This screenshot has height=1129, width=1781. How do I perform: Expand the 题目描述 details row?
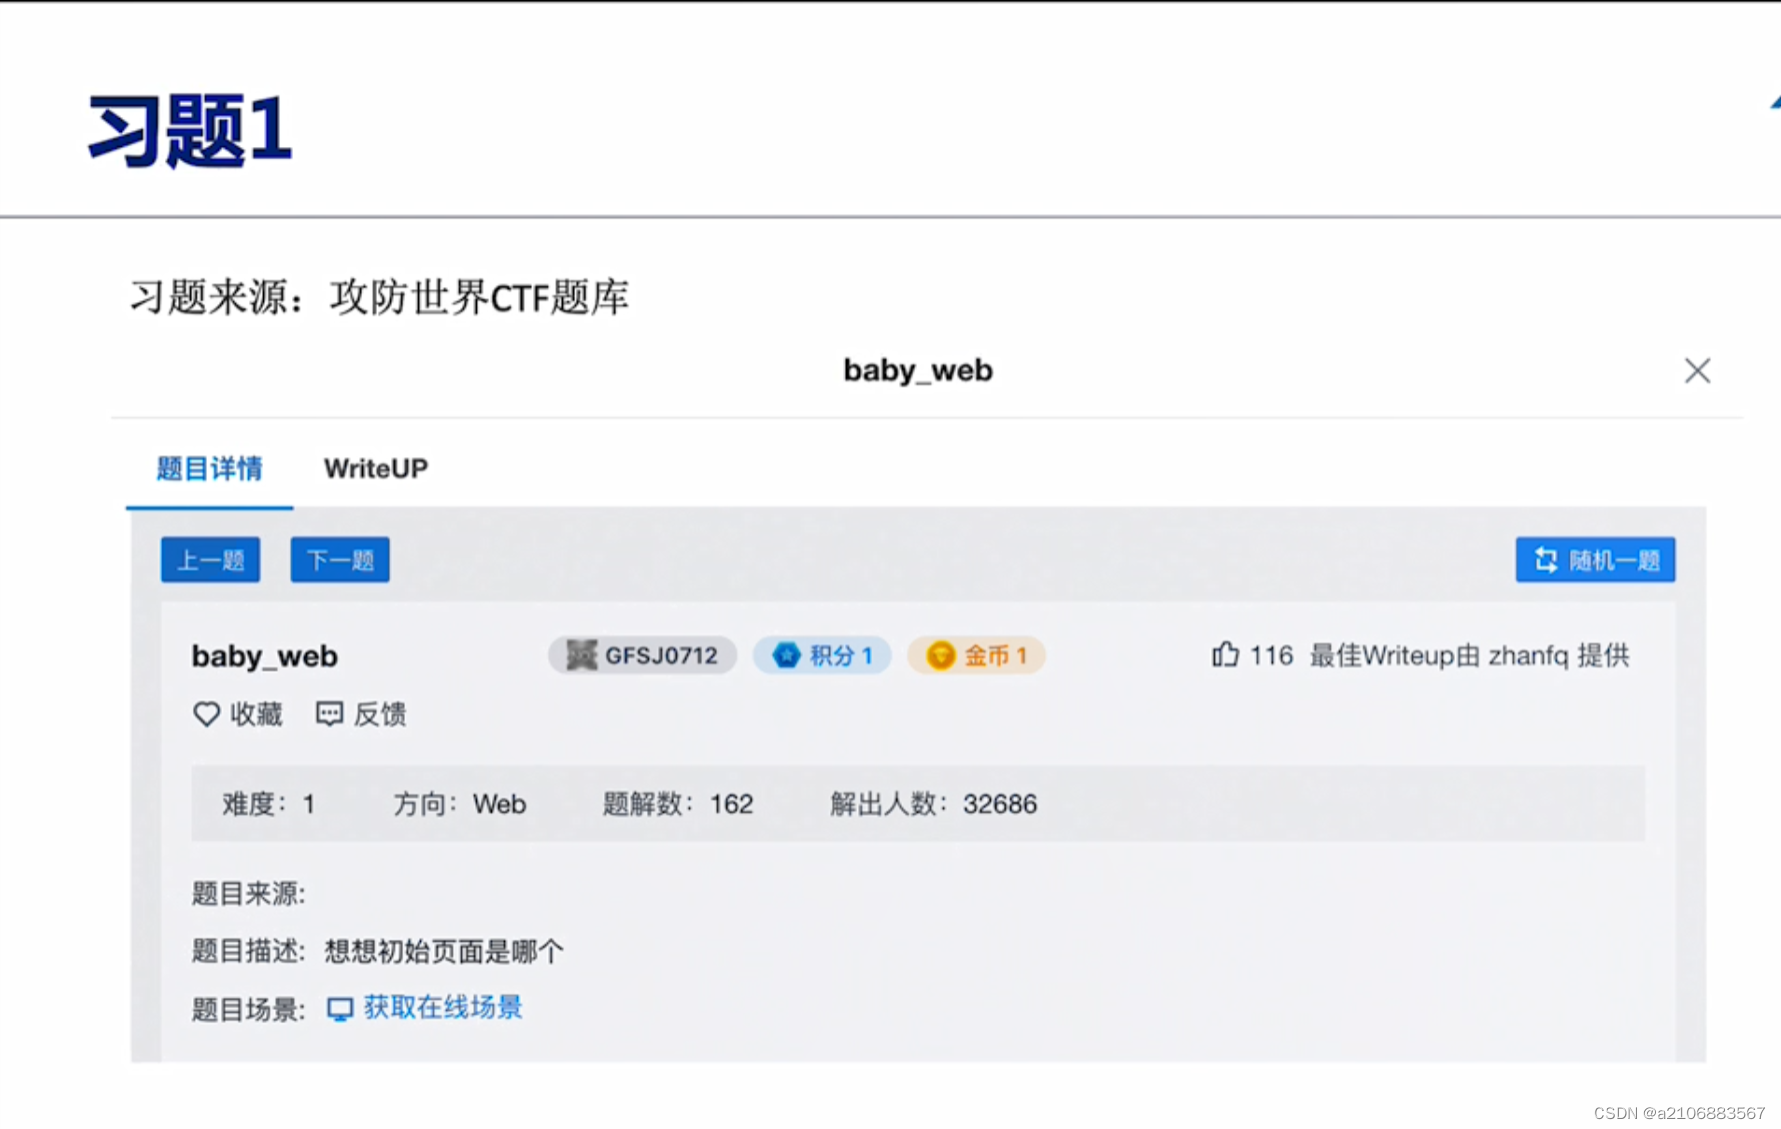click(x=248, y=950)
